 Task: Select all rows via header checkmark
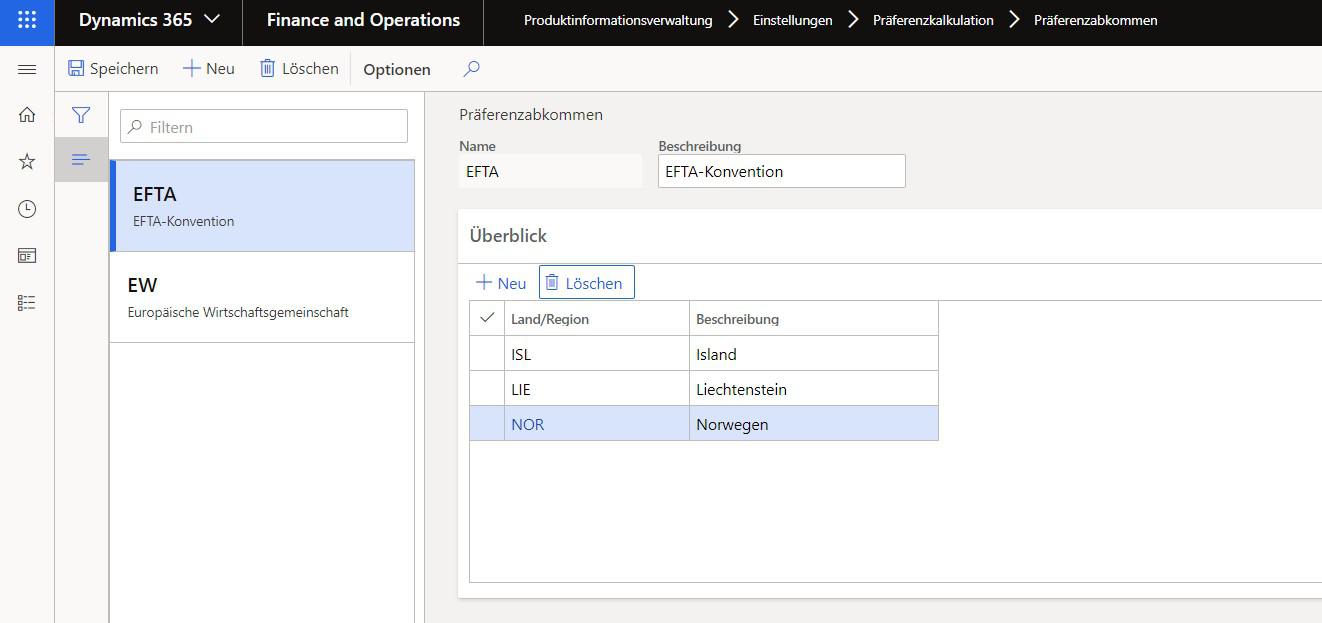pos(487,318)
